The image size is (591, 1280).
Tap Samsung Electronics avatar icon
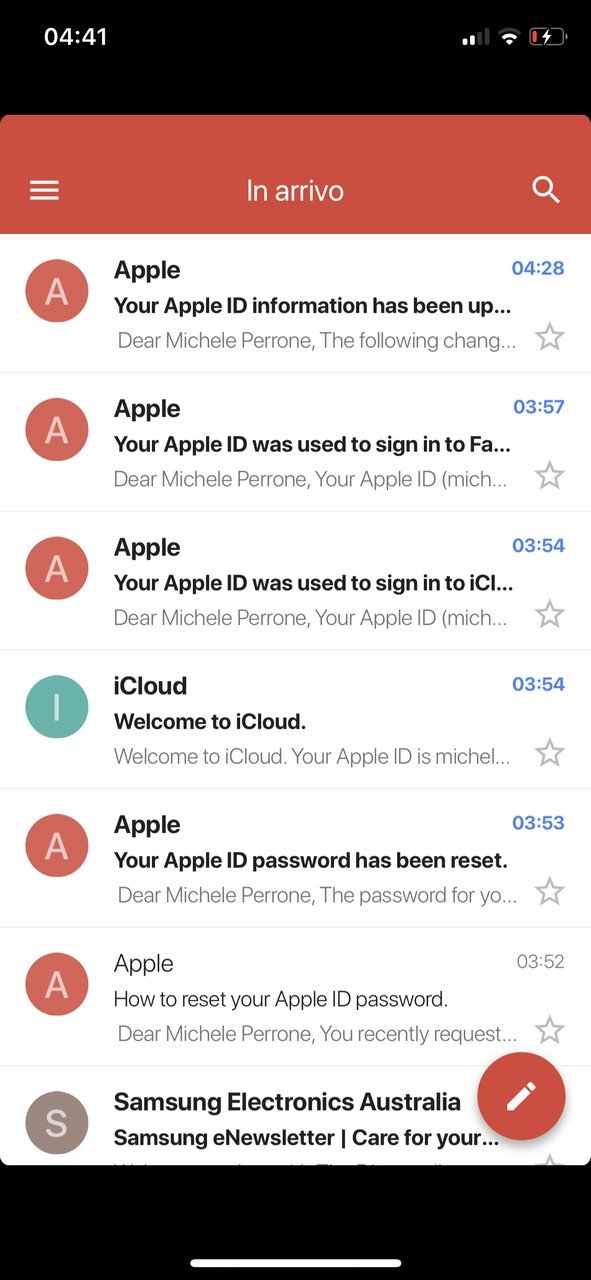click(x=57, y=1123)
